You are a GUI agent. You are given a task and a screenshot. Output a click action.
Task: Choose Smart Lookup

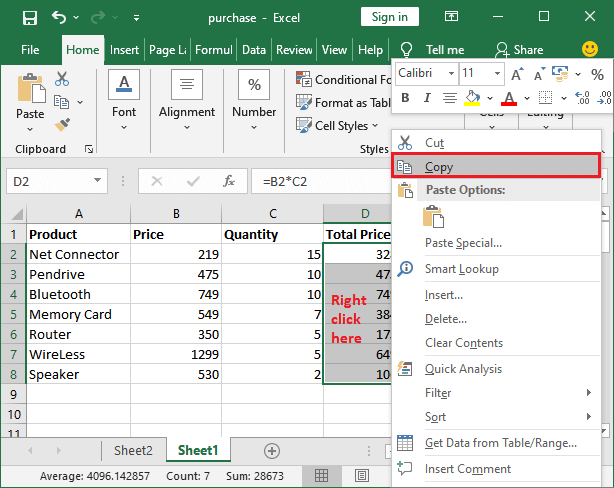496,269
